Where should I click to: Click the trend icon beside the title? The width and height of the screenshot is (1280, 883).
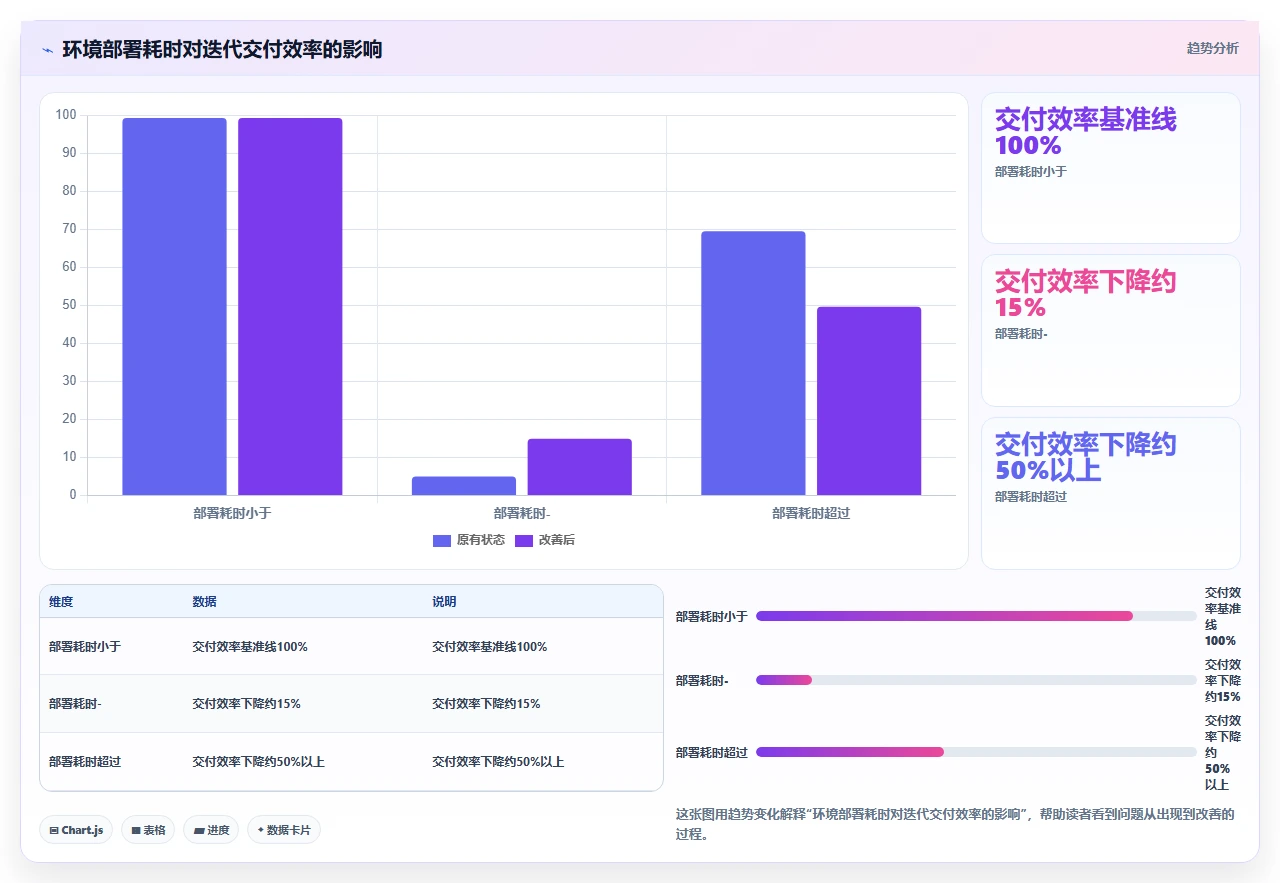click(x=47, y=49)
